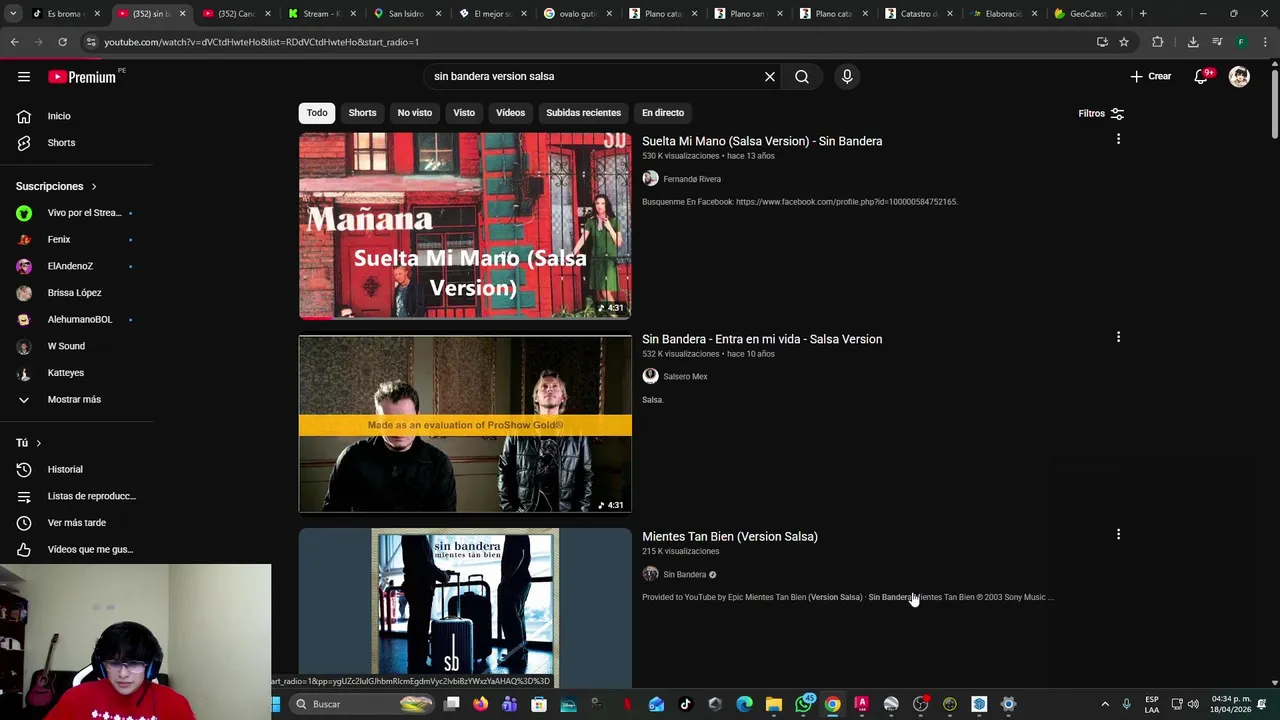Open Chrome three-dot menu
The image size is (1280, 720).
click(1265, 42)
